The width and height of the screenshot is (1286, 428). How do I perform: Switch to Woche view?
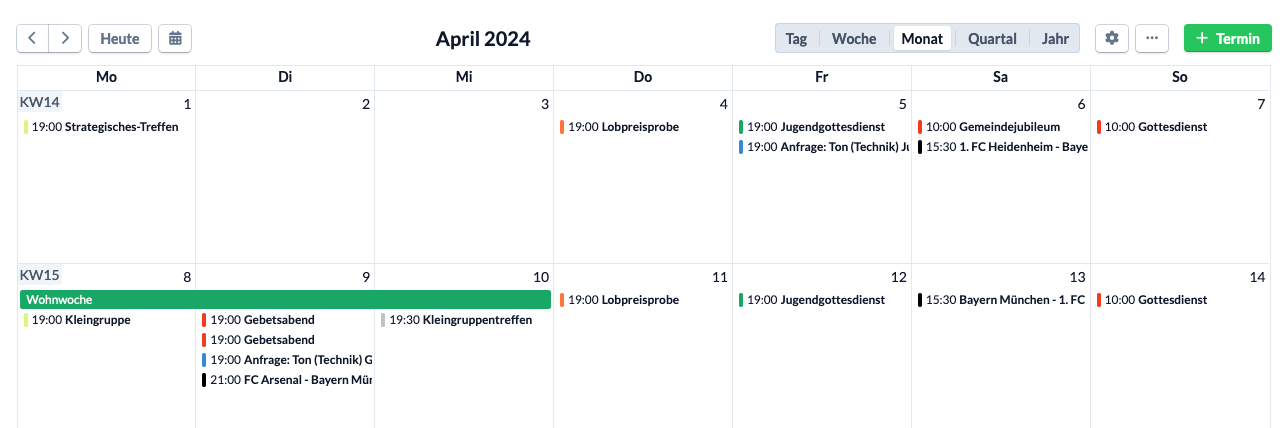(x=854, y=39)
